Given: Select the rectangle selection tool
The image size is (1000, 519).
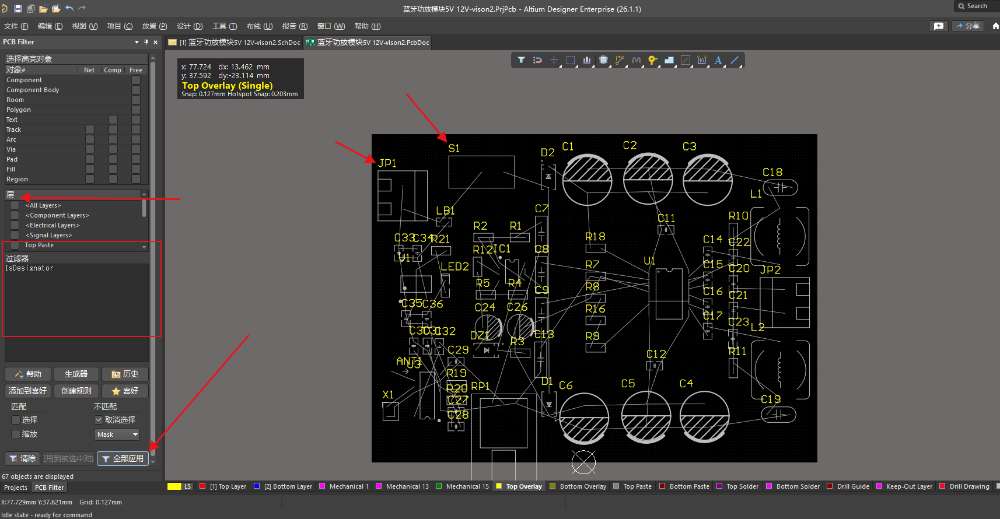Looking at the screenshot, I should pyautogui.click(x=571, y=60).
